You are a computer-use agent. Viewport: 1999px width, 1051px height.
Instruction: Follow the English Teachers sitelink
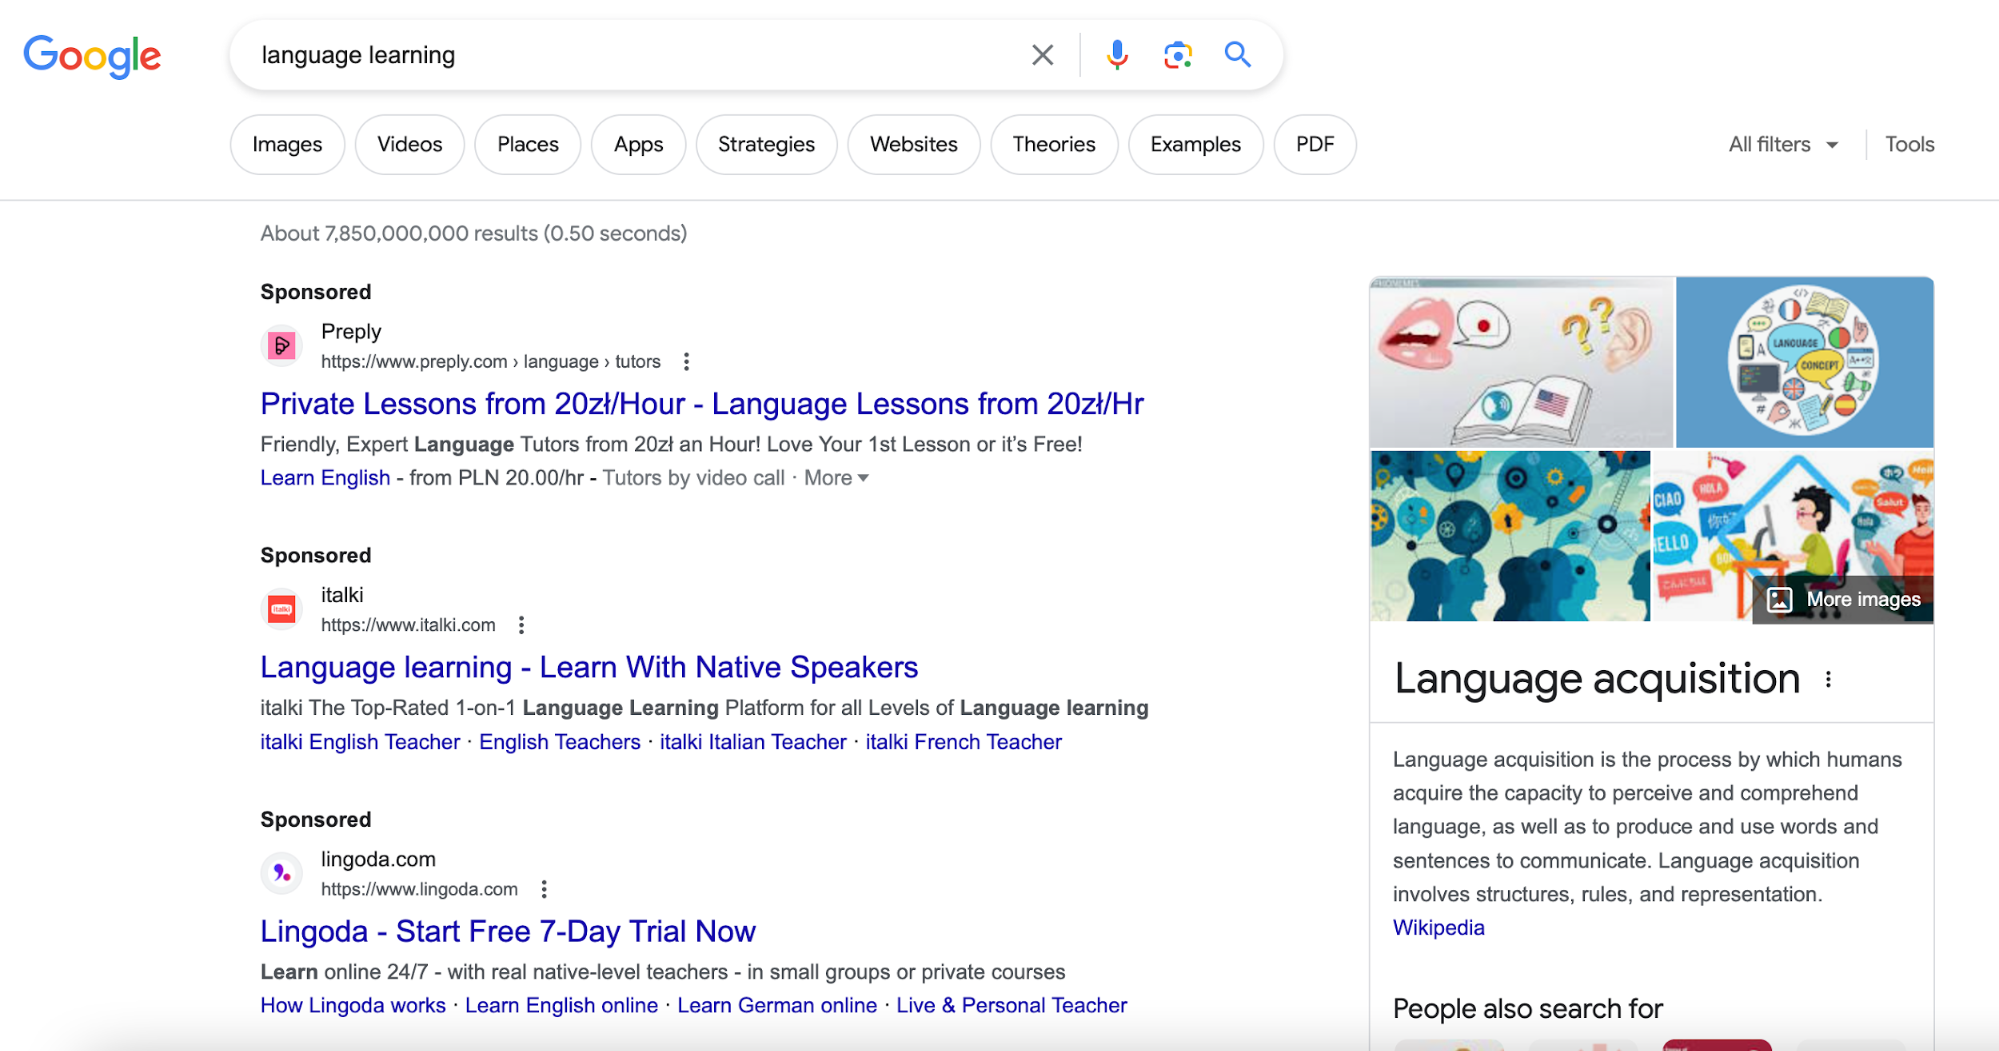click(560, 742)
